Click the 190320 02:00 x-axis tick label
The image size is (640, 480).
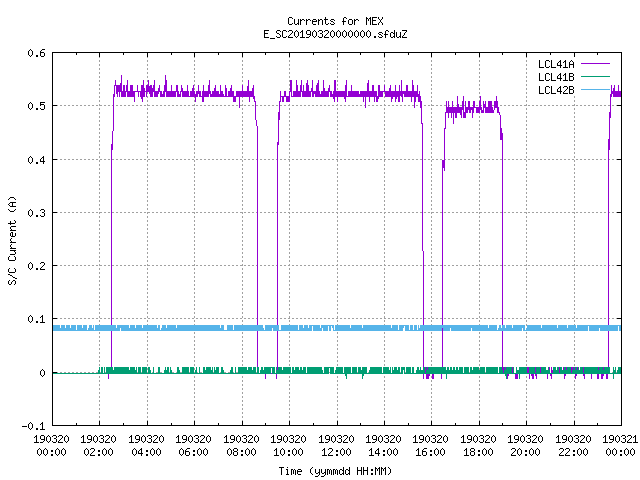point(98,446)
